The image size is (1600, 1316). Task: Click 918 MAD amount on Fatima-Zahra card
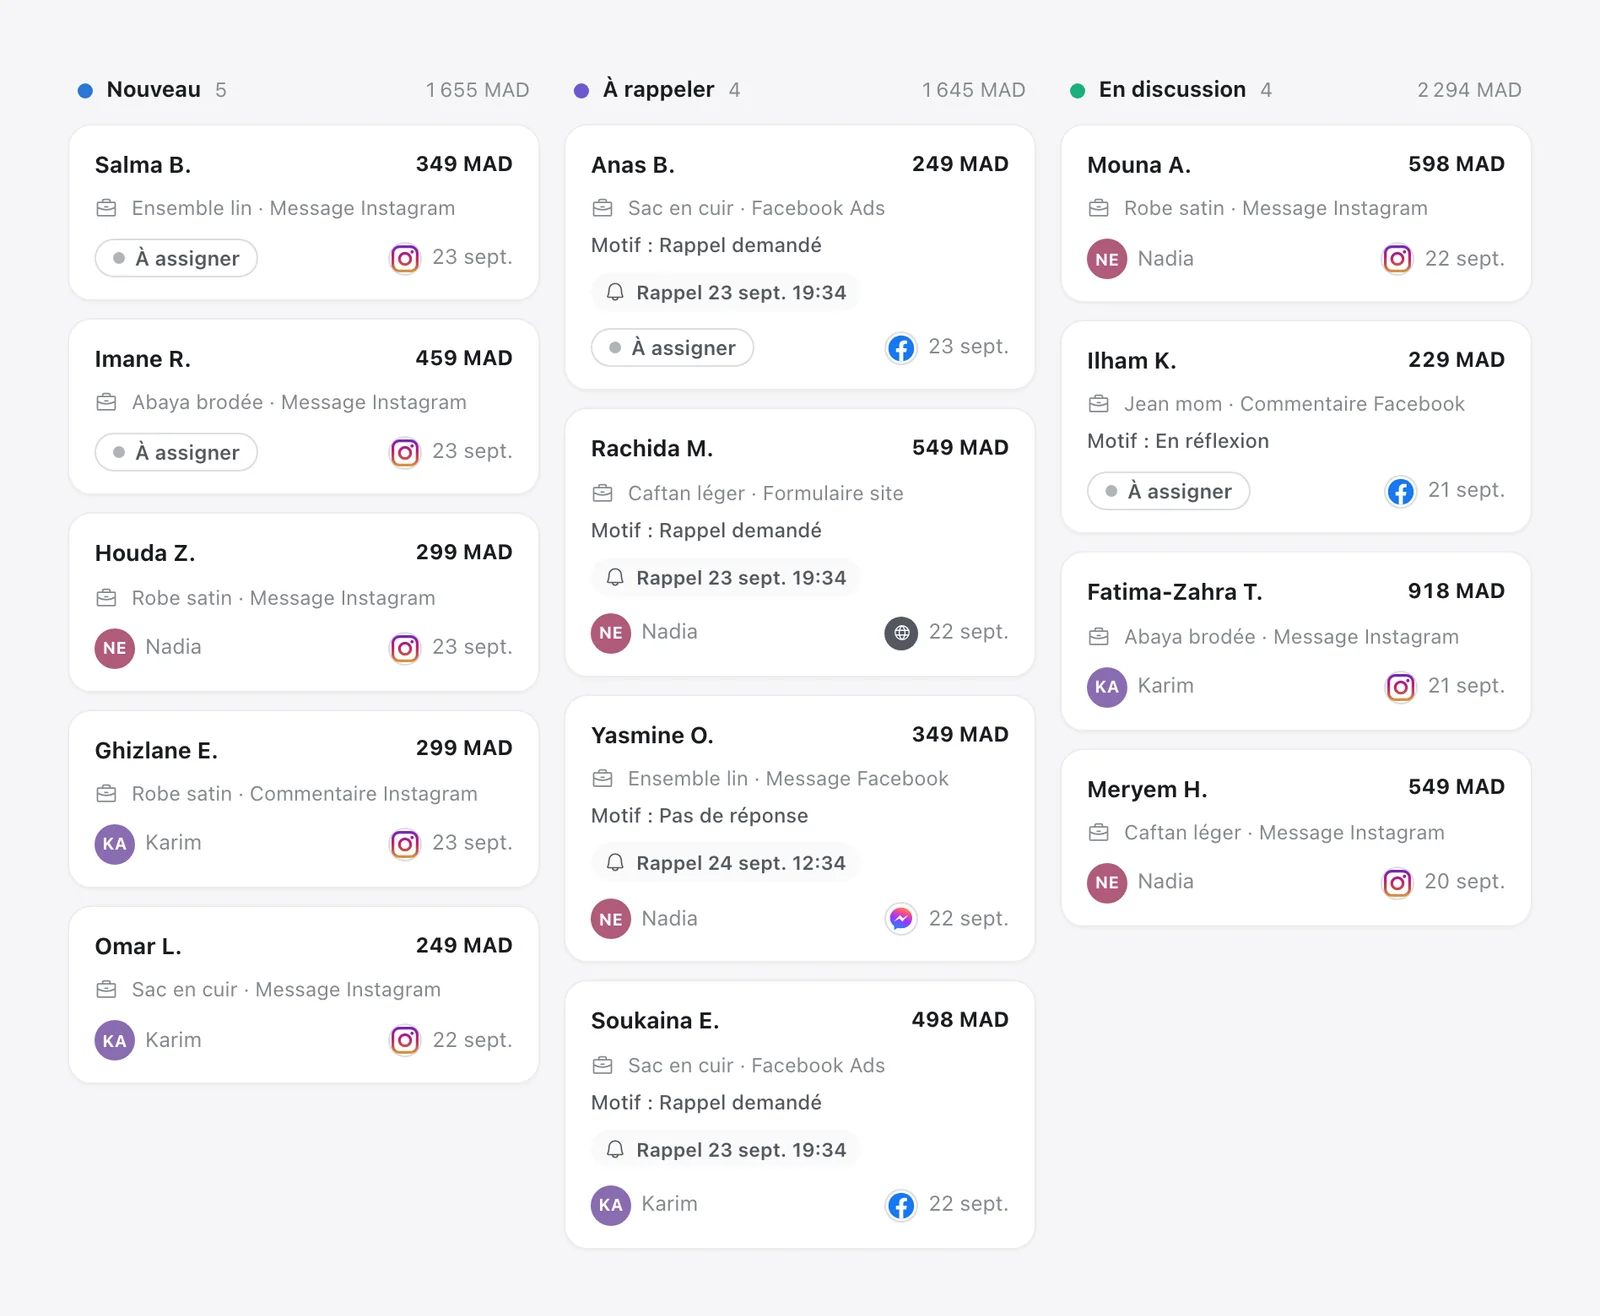[x=1456, y=591]
